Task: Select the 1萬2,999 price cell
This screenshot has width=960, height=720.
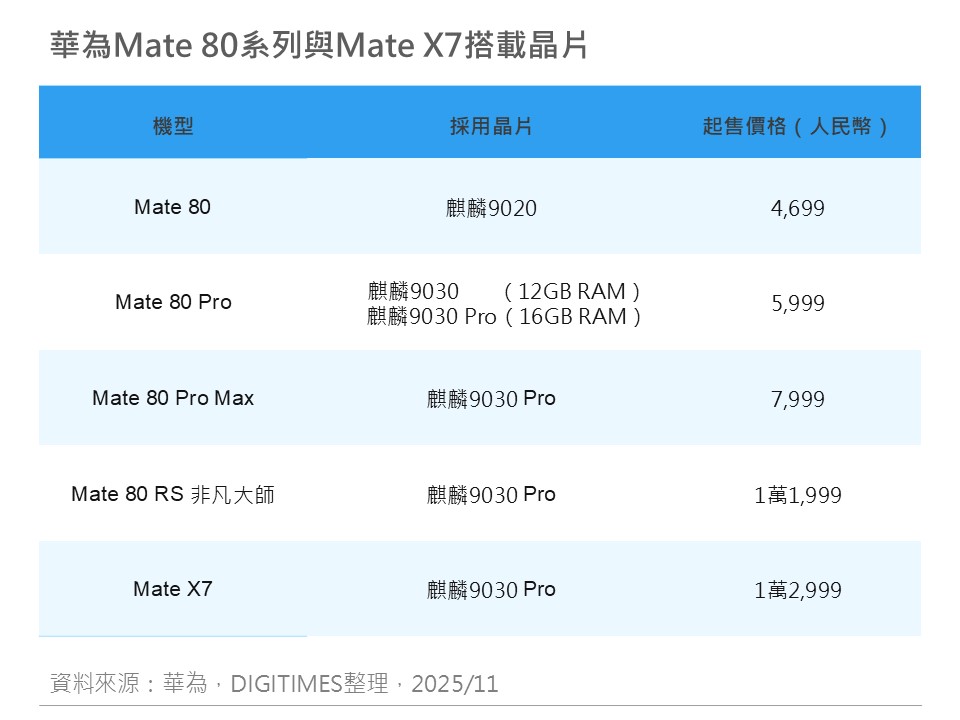Action: [x=798, y=590]
